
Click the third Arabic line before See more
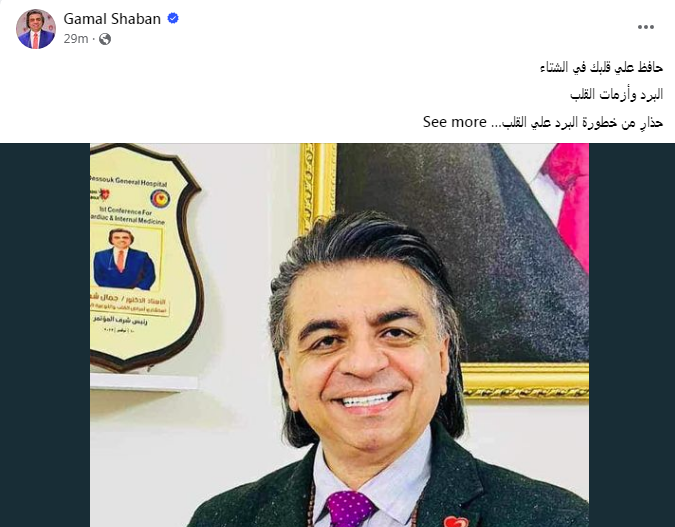tap(577, 122)
